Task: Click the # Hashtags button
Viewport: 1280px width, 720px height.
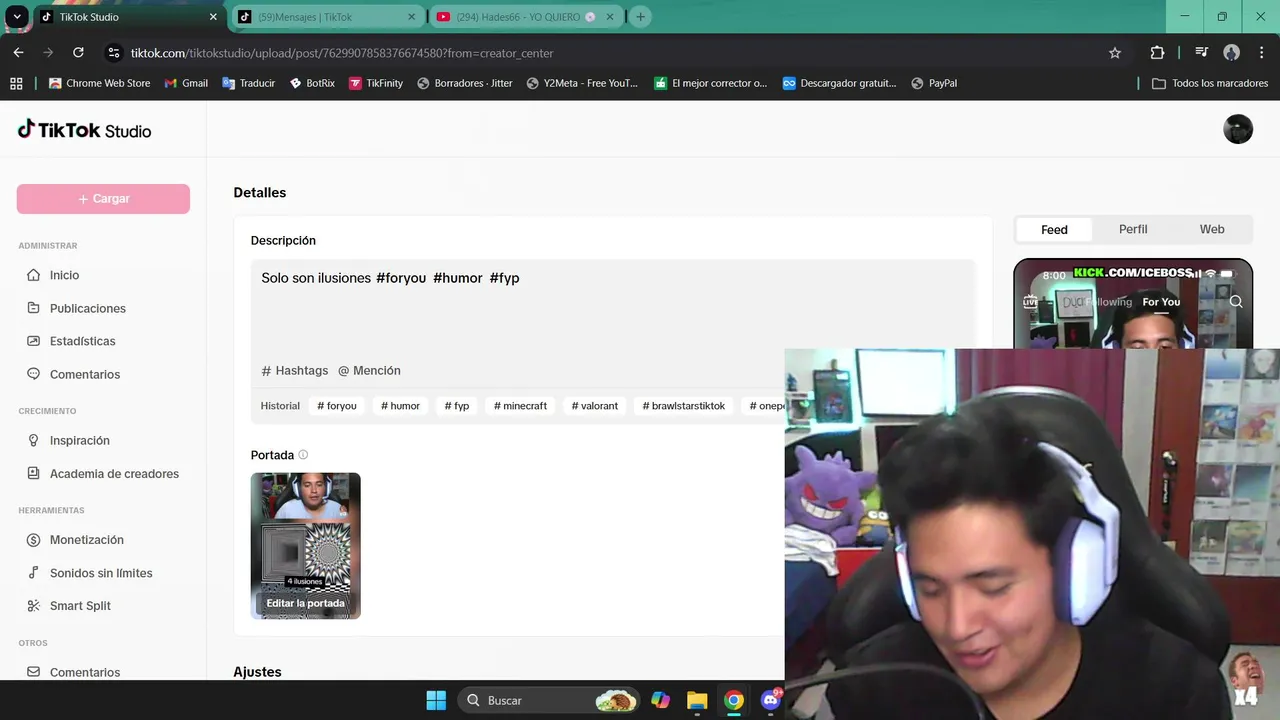Action: [295, 370]
